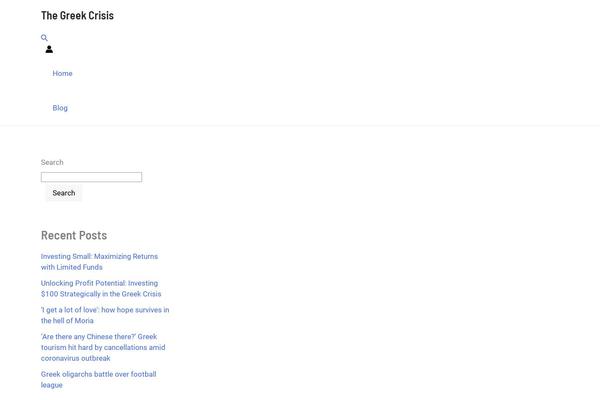Open post Unlocking Profit Potential: Investing $100

[x=101, y=289]
